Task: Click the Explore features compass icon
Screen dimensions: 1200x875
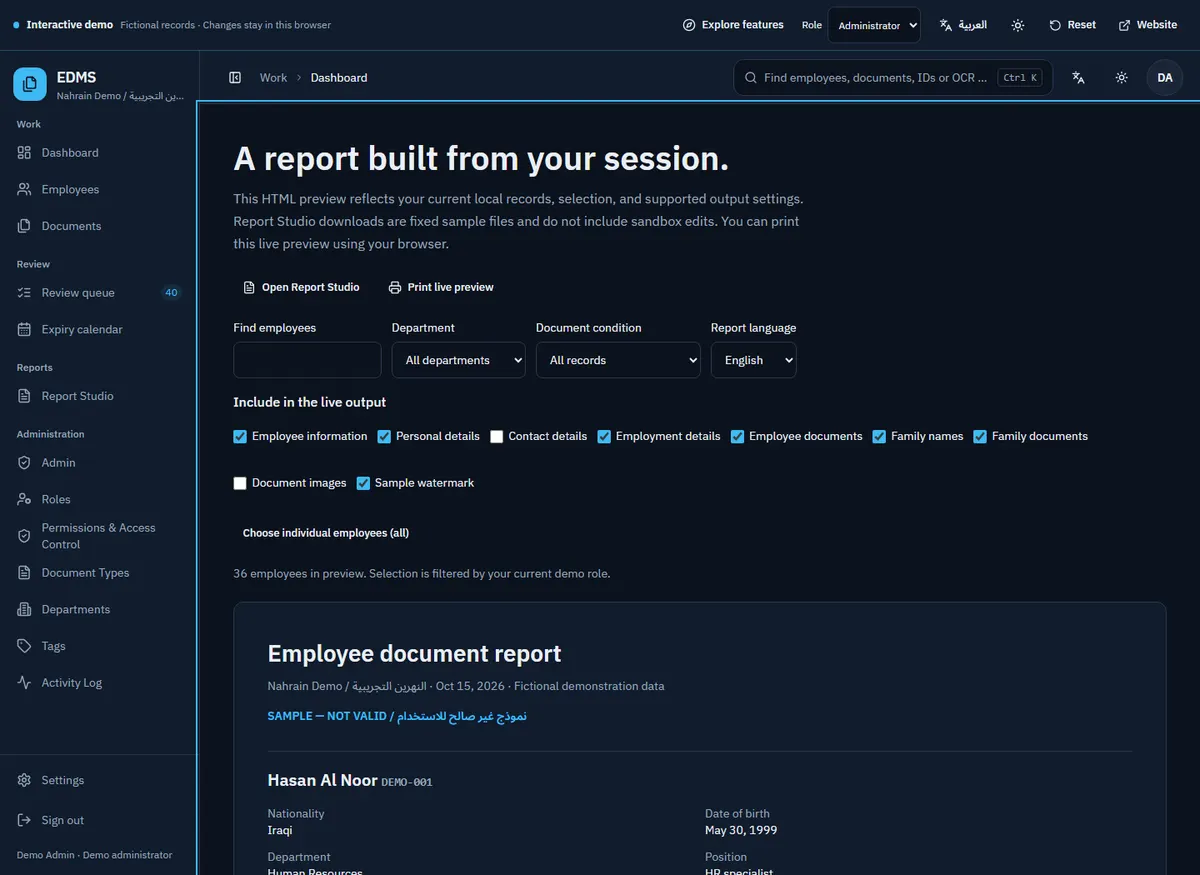Action: point(689,25)
